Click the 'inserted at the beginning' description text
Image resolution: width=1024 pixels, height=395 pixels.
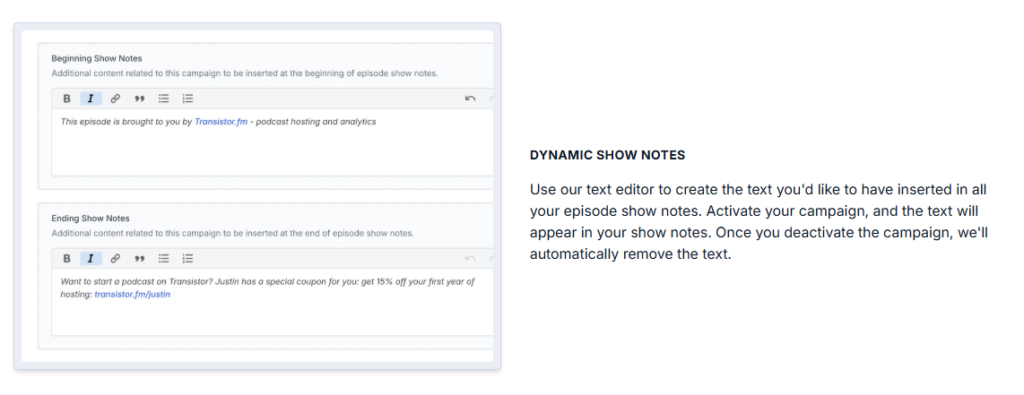[x=245, y=73]
